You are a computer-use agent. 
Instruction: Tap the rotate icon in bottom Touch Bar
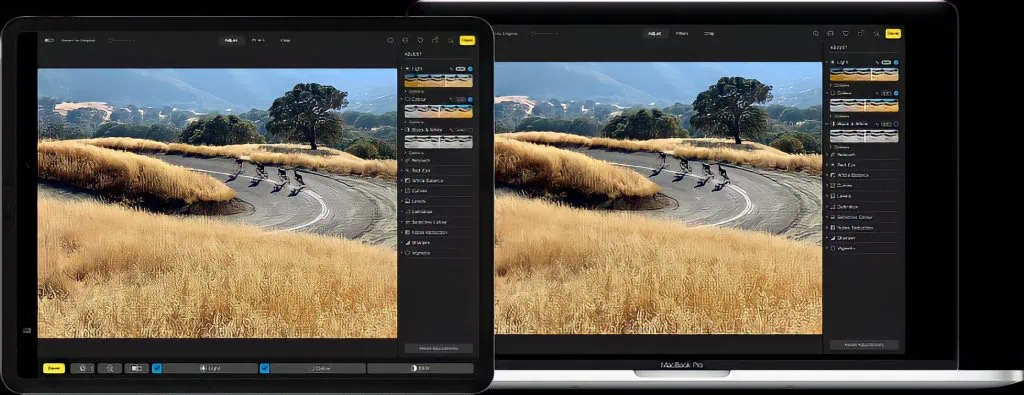click(x=82, y=368)
